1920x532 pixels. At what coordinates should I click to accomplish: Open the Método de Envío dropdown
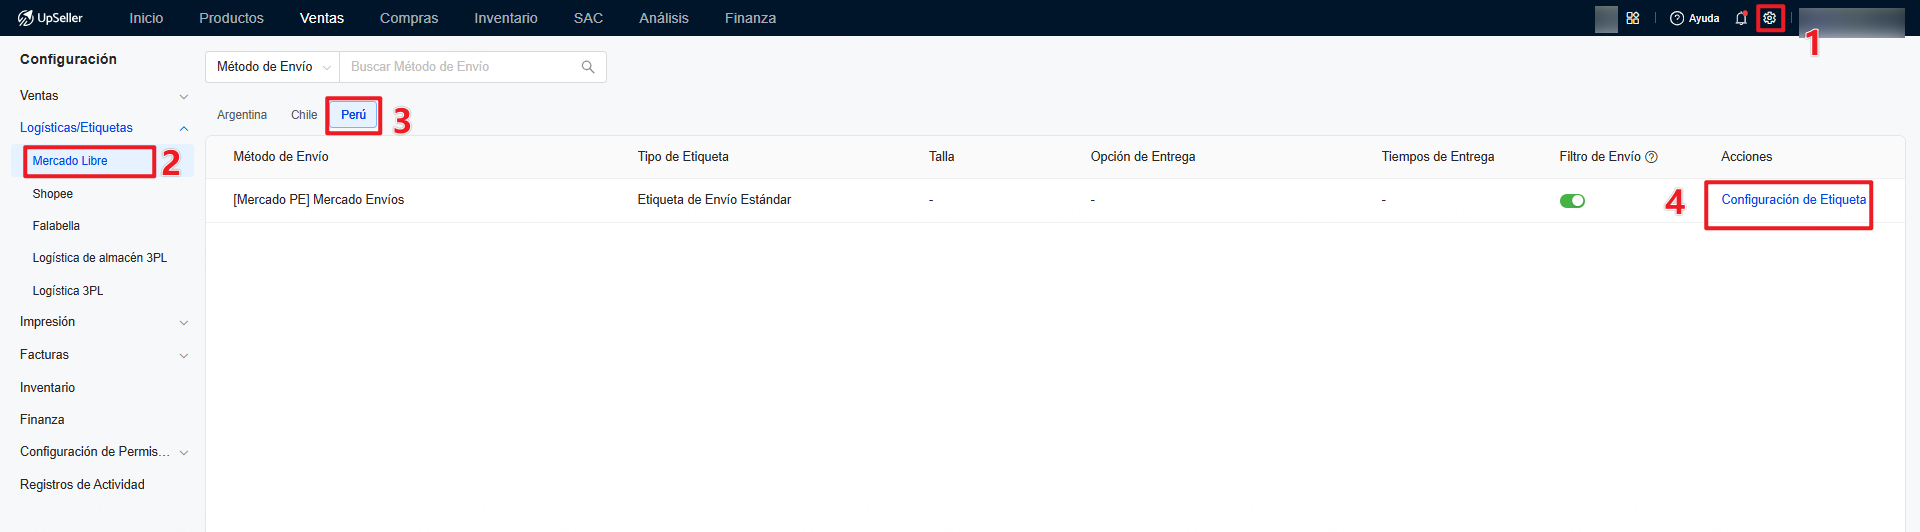272,67
